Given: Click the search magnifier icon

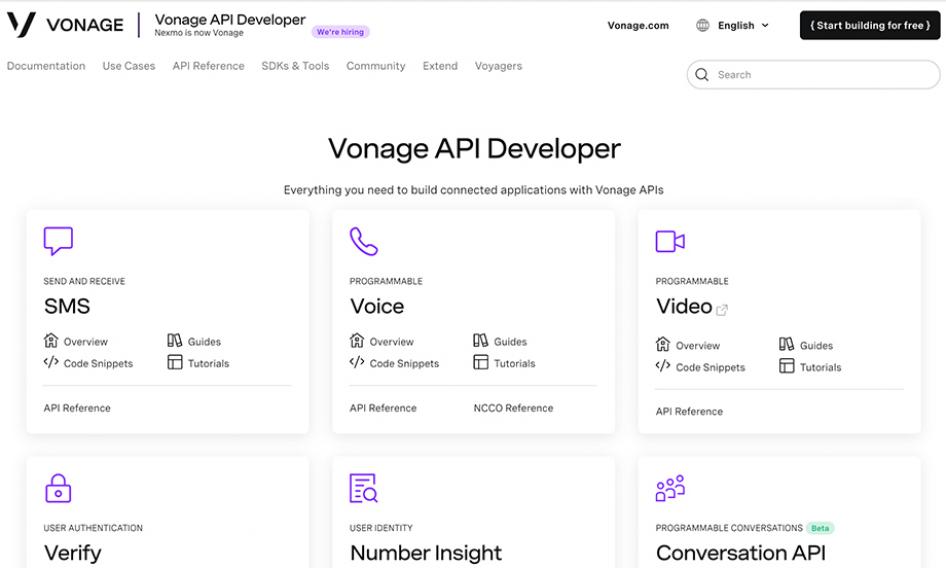Looking at the screenshot, I should tap(702, 74).
